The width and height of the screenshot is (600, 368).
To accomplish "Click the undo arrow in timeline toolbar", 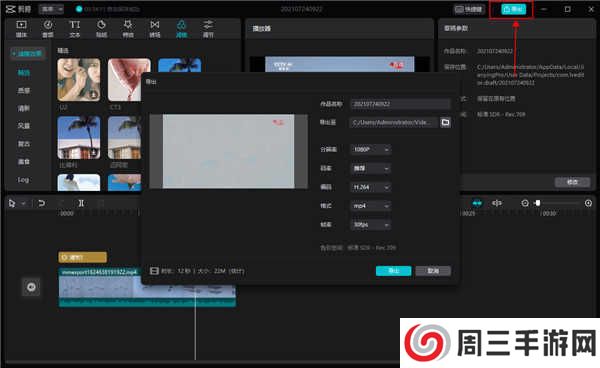I will coord(41,203).
